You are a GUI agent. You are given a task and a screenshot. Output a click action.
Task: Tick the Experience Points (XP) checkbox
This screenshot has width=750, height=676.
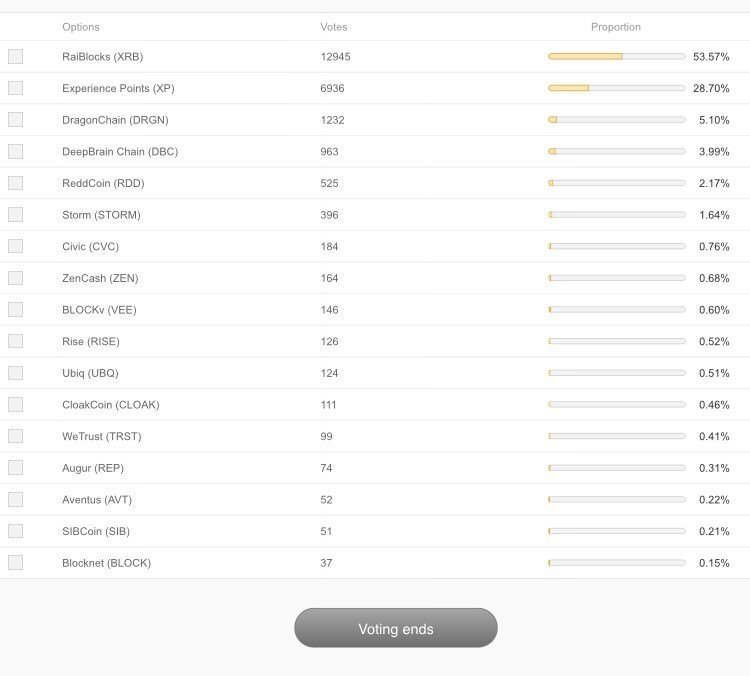15,88
